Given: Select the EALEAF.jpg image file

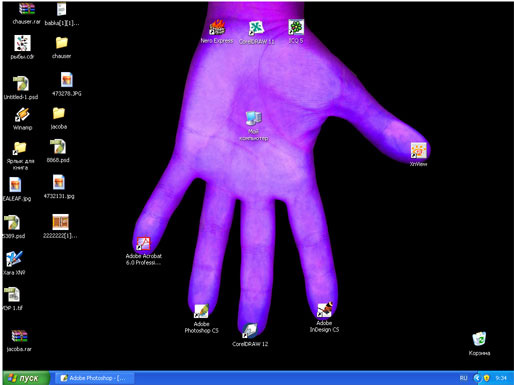Looking at the screenshot, I should (15, 185).
